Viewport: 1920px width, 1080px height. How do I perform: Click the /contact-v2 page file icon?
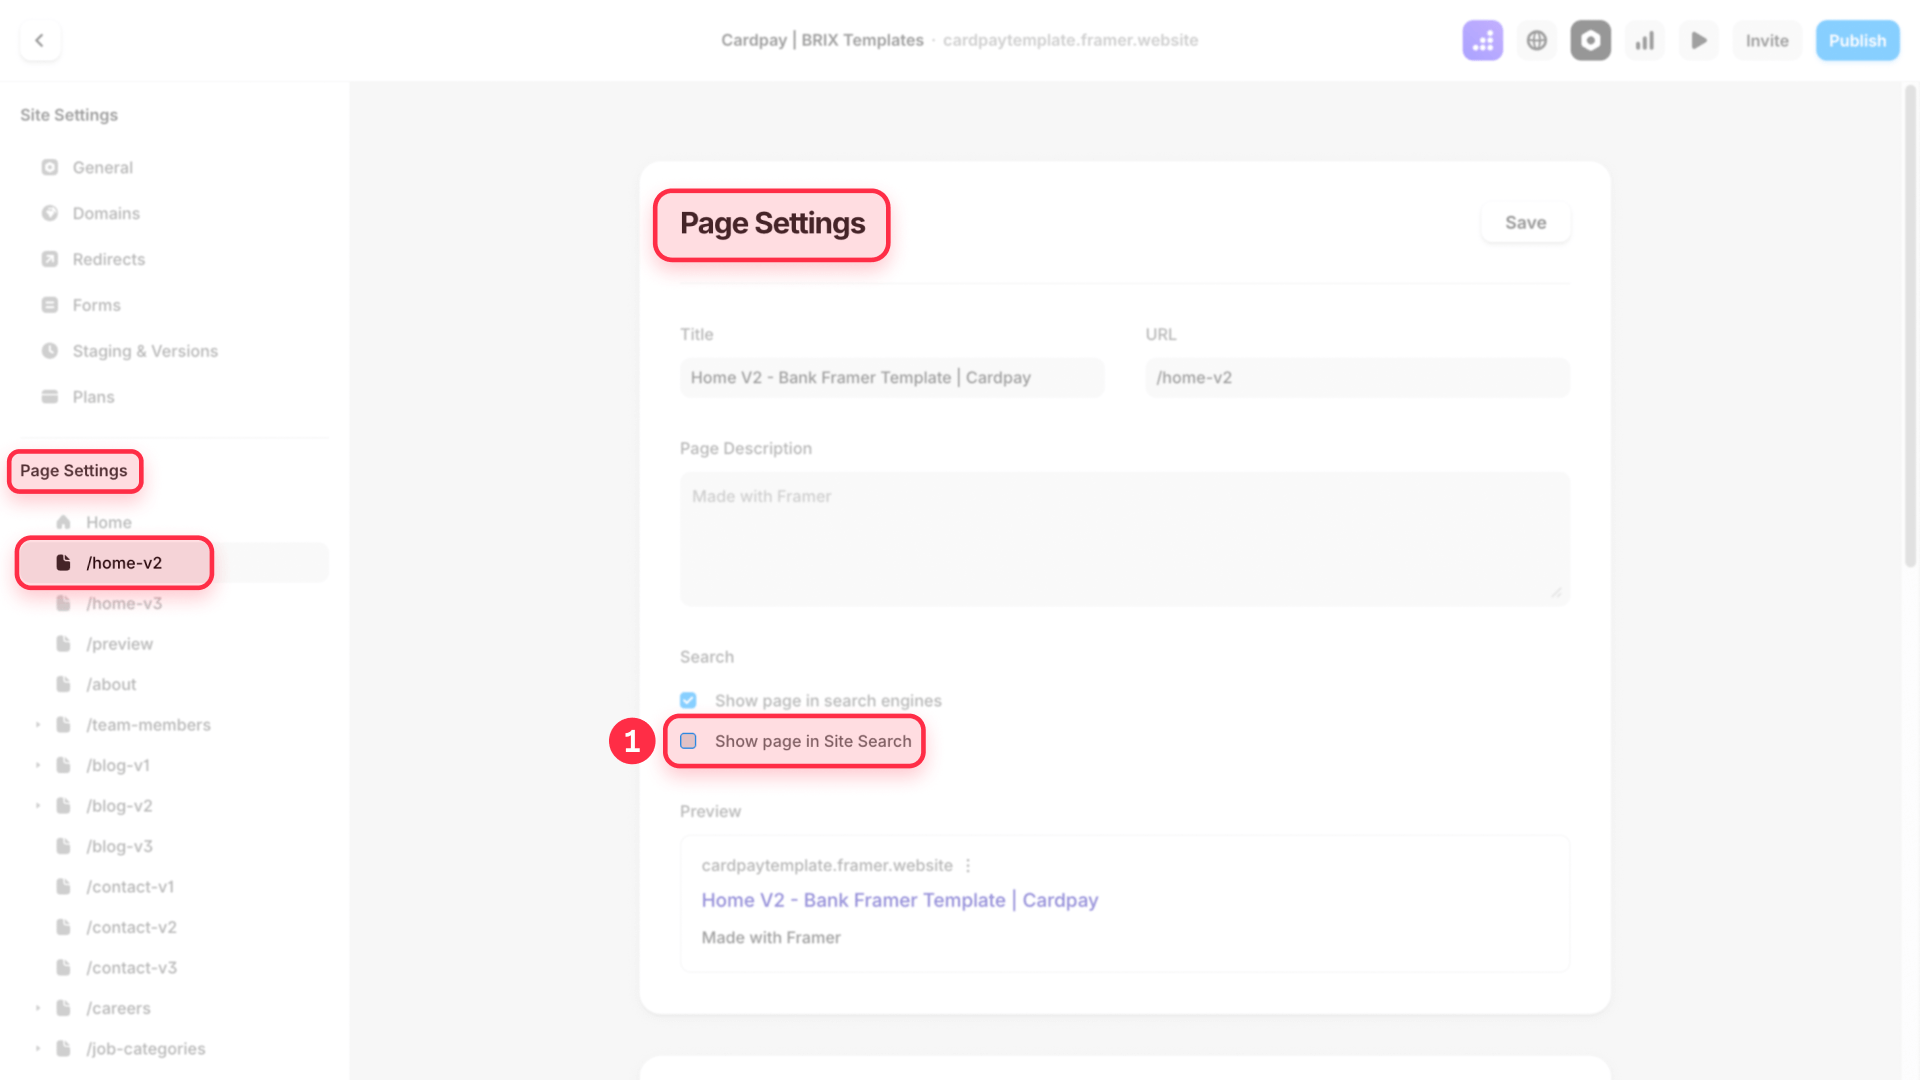63,927
